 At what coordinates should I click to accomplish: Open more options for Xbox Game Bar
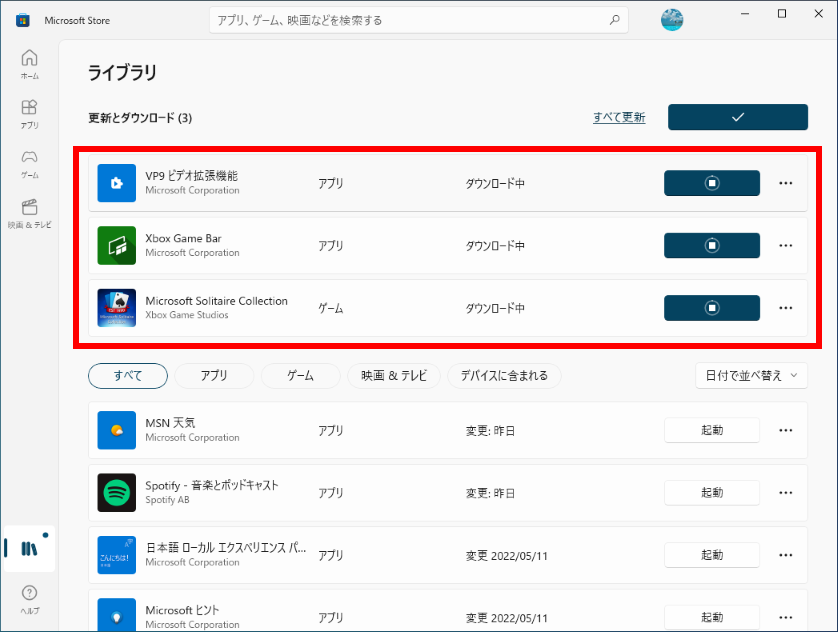click(786, 246)
